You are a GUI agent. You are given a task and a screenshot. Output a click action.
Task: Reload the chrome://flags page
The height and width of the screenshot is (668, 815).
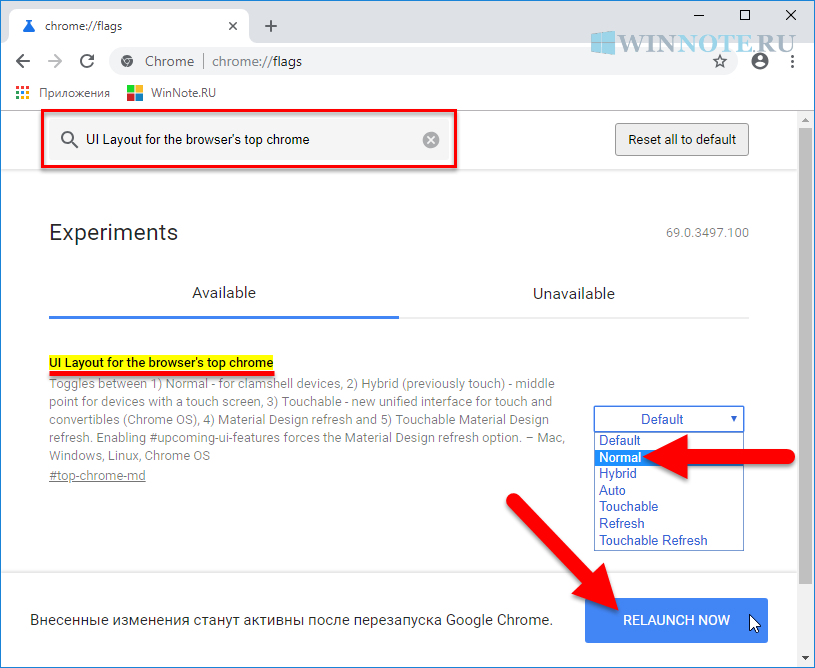coord(87,61)
